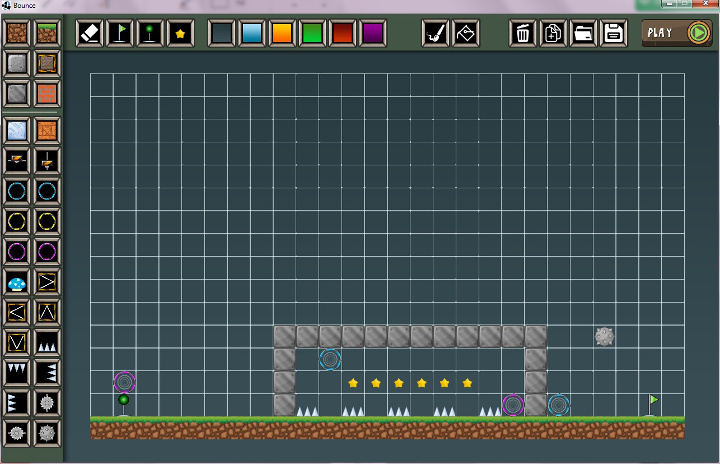Save the level with floppy disk icon
The height and width of the screenshot is (464, 720).
coord(613,33)
